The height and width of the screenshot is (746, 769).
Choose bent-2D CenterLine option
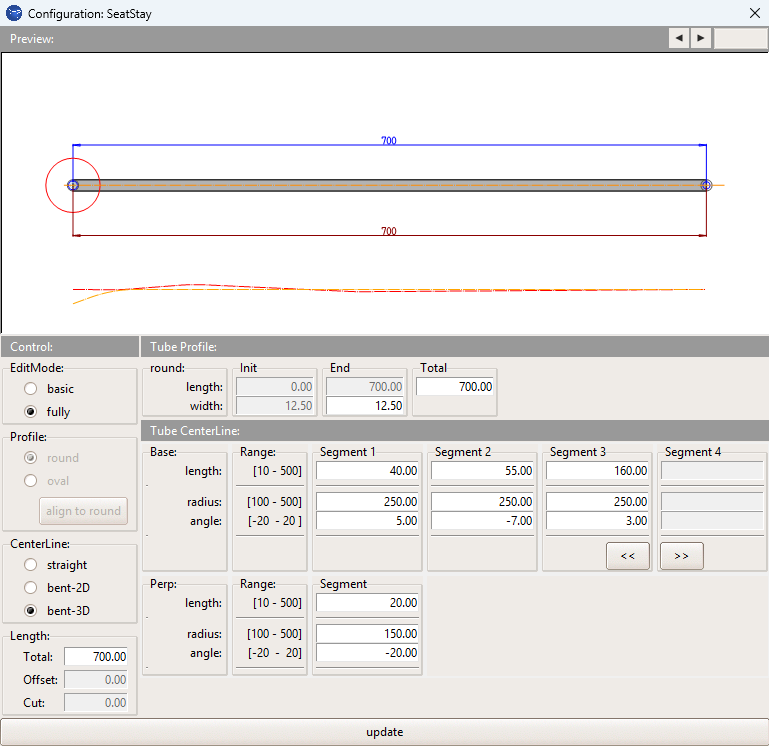pyautogui.click(x=33, y=587)
